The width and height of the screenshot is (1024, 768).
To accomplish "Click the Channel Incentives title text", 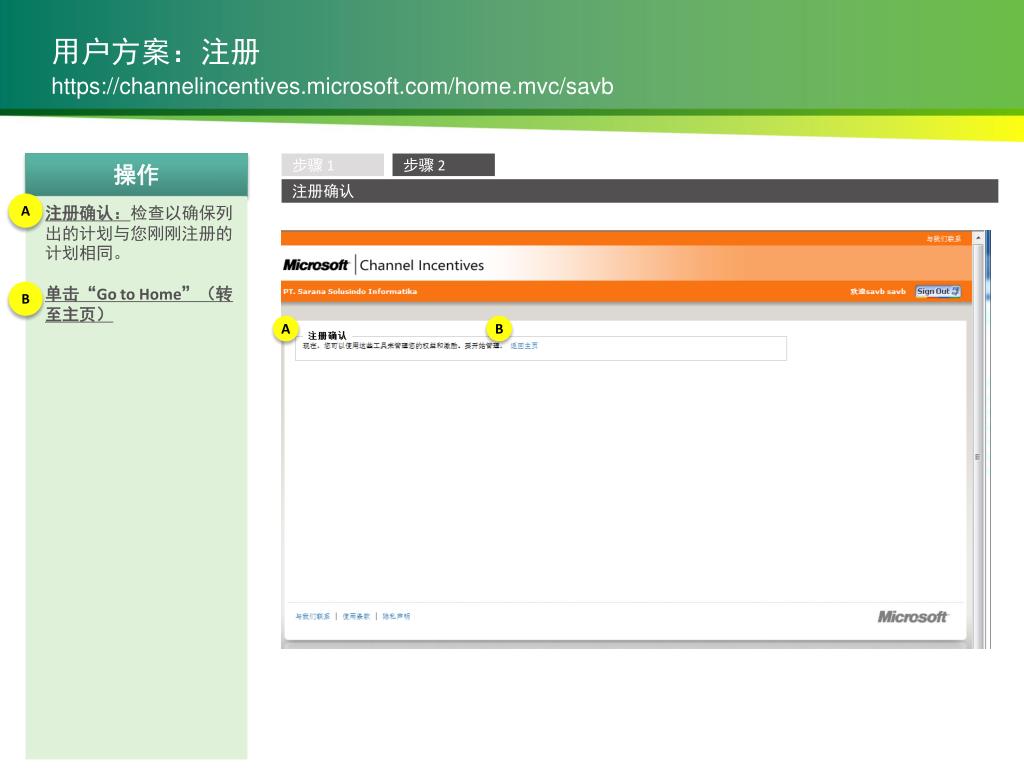I will click(x=421, y=265).
